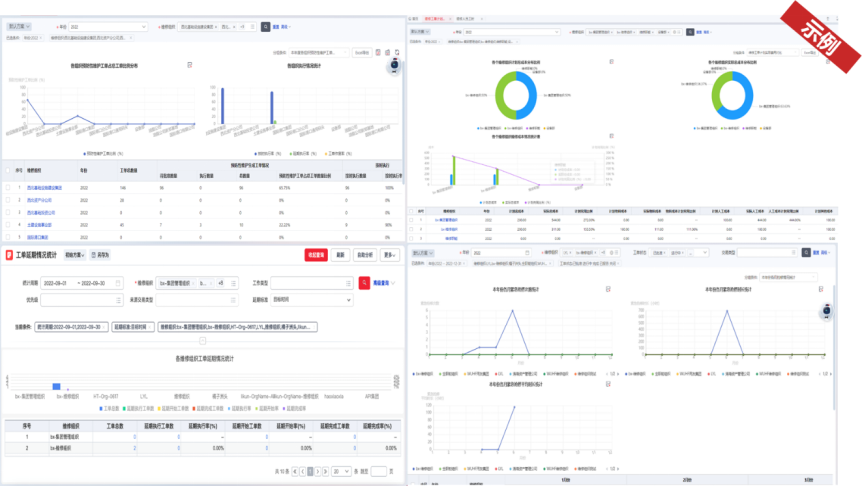Click the 另存为 save-as icon button
The width and height of the screenshot is (862, 486).
[100, 255]
